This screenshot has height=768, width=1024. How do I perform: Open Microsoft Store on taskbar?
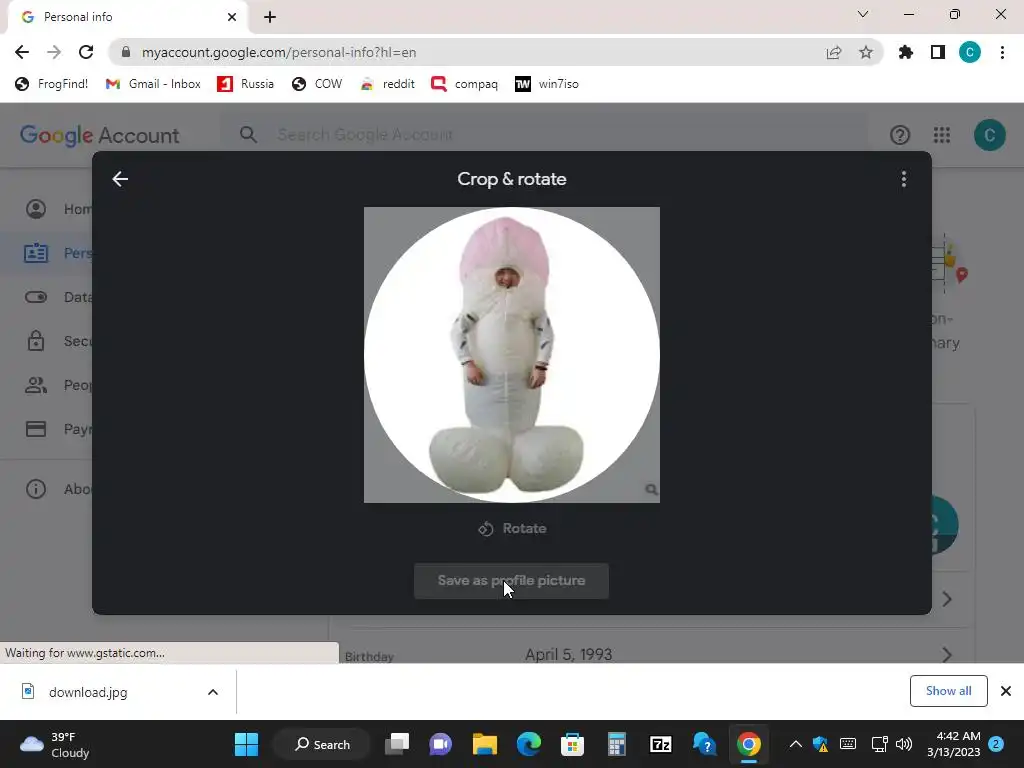point(573,744)
